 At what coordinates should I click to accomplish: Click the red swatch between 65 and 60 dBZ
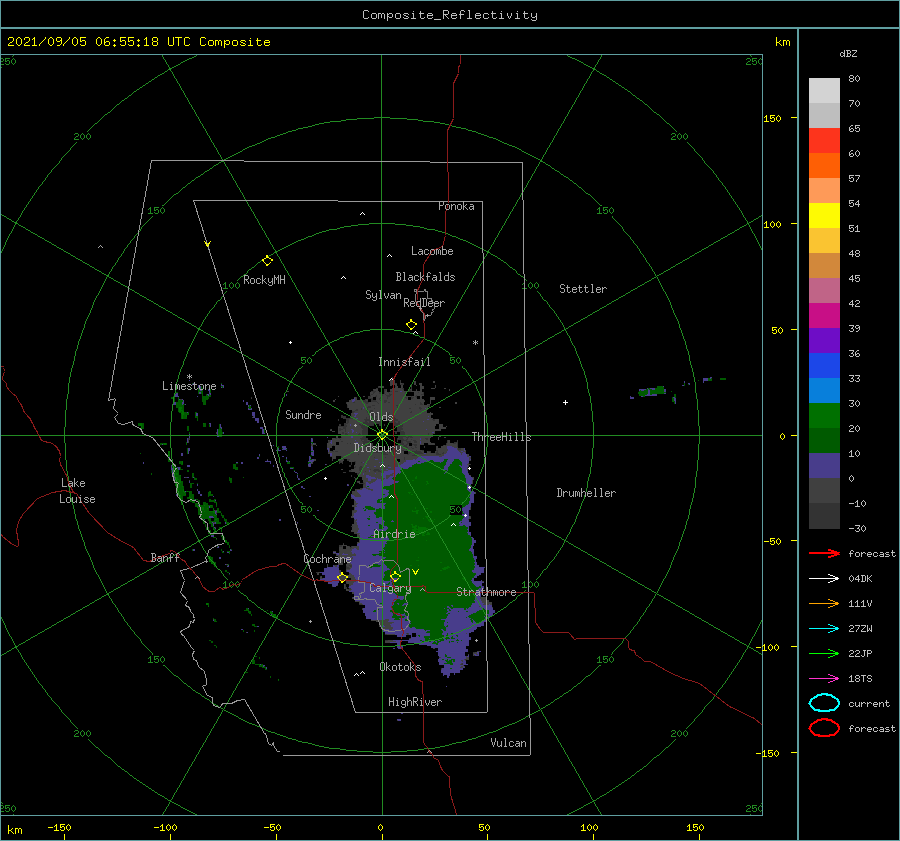pyautogui.click(x=824, y=141)
